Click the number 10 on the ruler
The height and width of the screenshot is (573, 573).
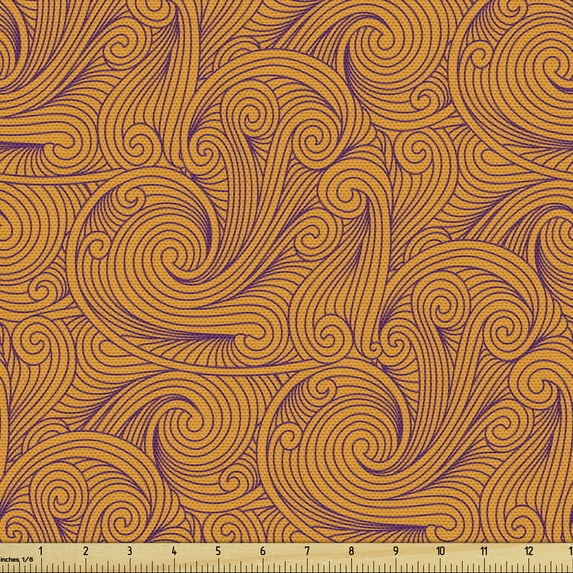(x=440, y=550)
